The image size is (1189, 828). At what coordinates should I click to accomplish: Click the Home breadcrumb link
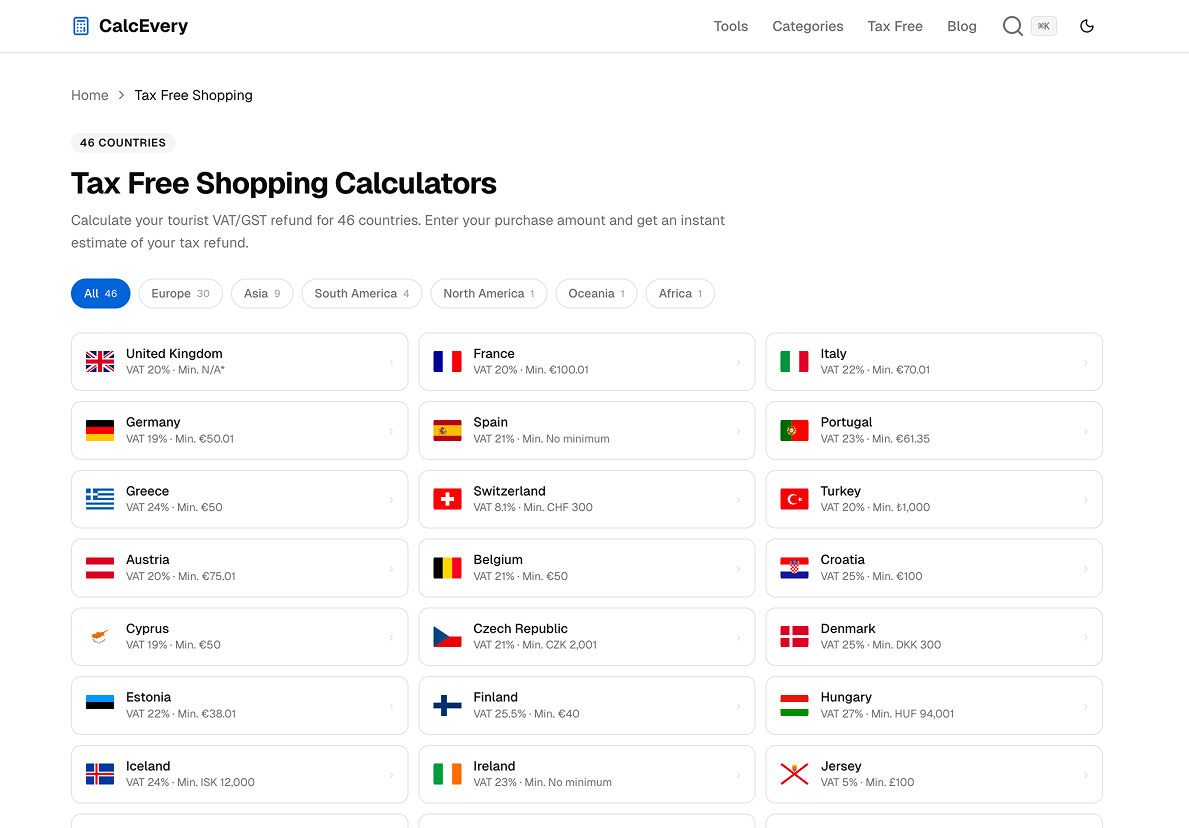pos(90,95)
